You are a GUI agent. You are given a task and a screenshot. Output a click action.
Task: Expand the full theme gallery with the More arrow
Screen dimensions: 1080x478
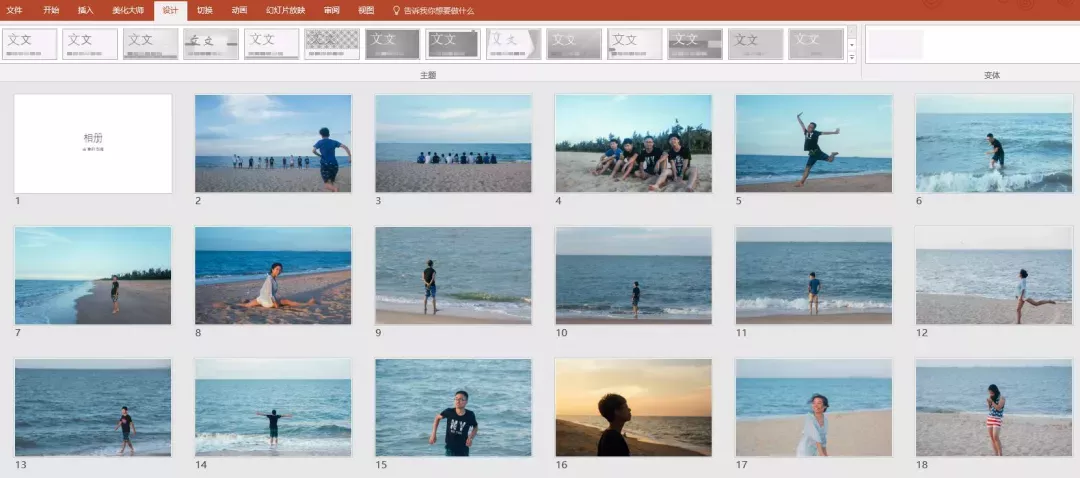852,57
